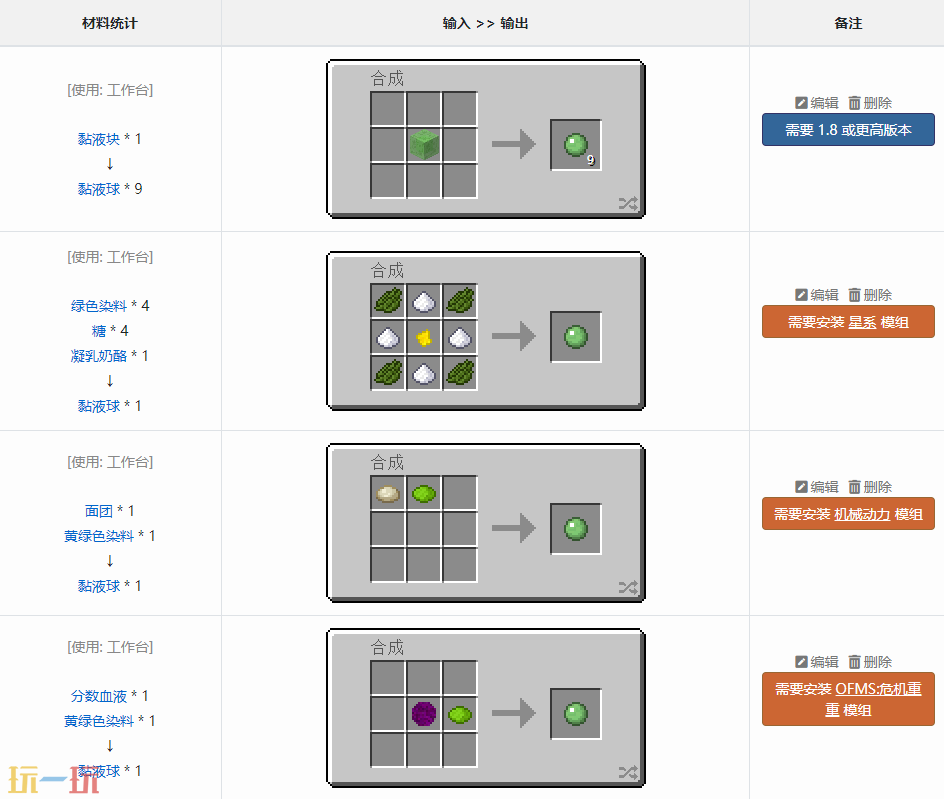Click the top-right green dye in the 星系 recipe
Screen dimensions: 944x799
point(460,300)
